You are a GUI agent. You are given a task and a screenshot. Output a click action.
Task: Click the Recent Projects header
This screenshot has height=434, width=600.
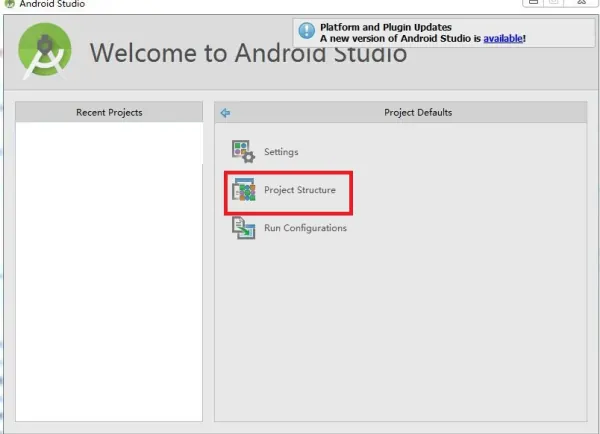click(109, 112)
